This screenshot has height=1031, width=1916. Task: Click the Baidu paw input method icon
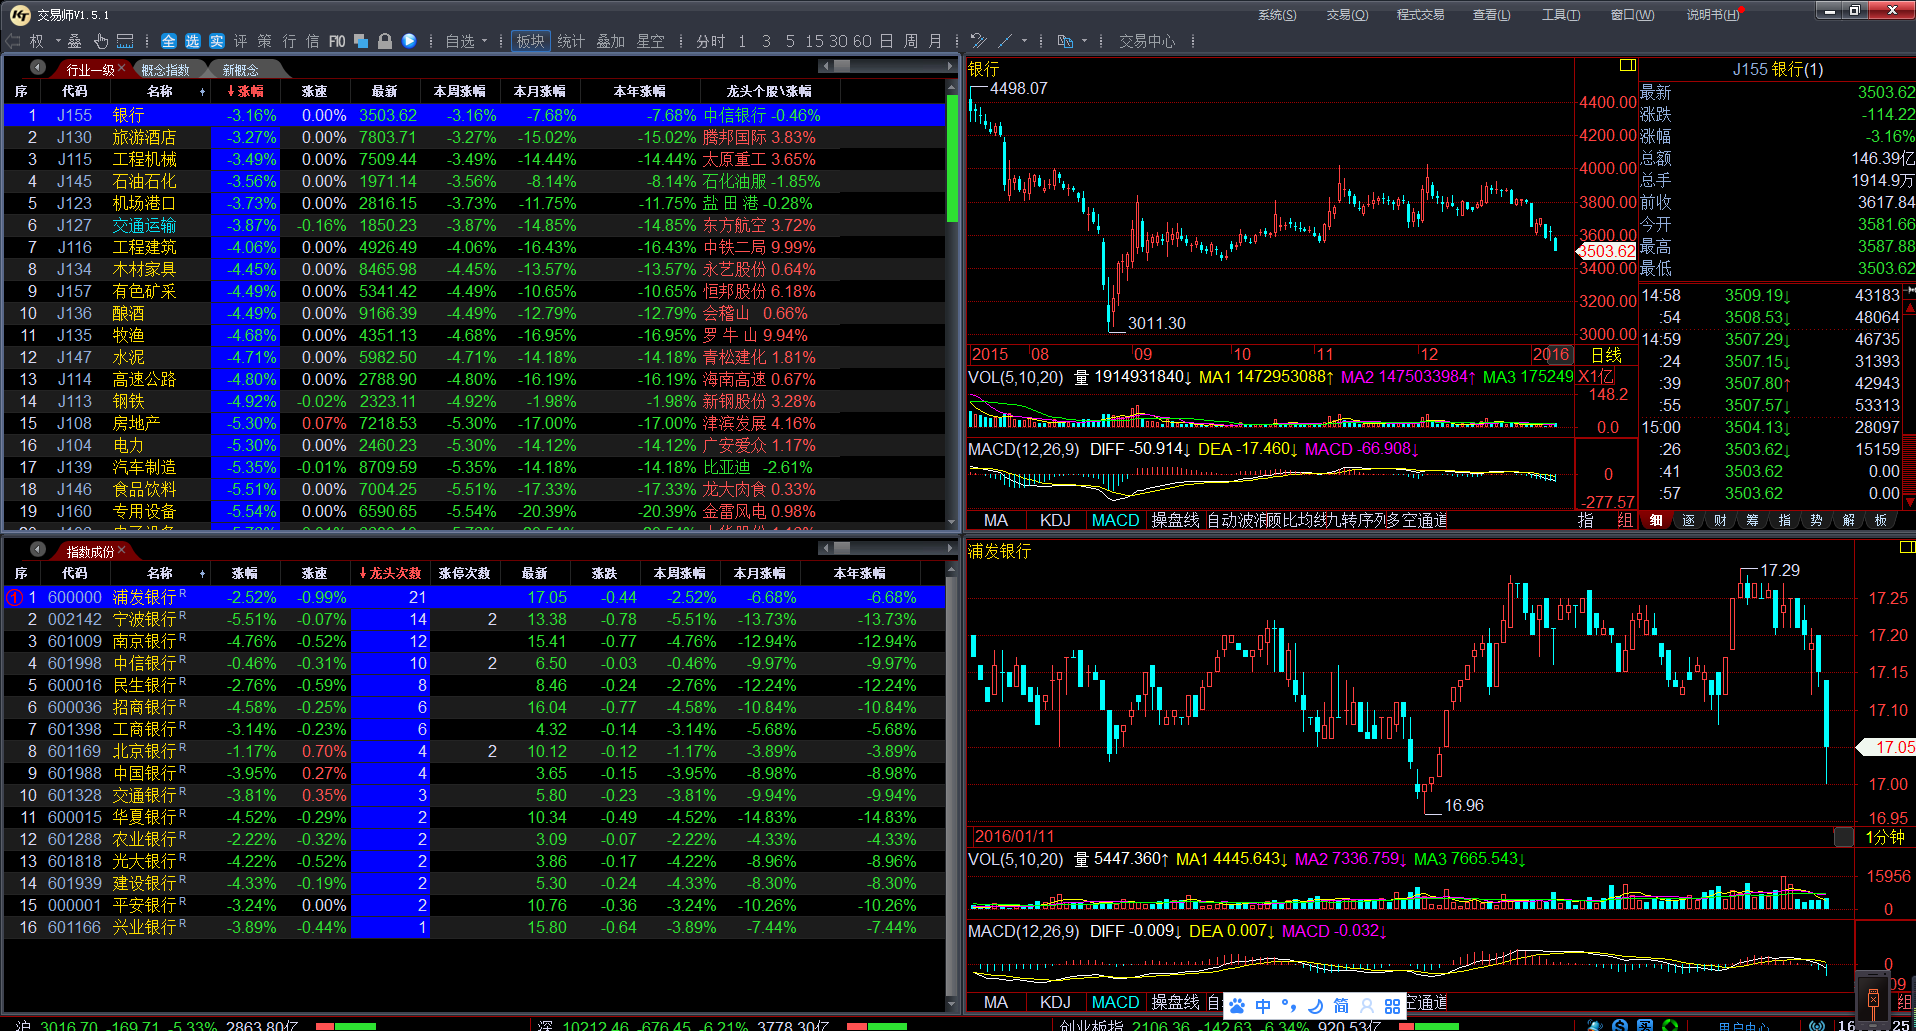point(1238,1005)
